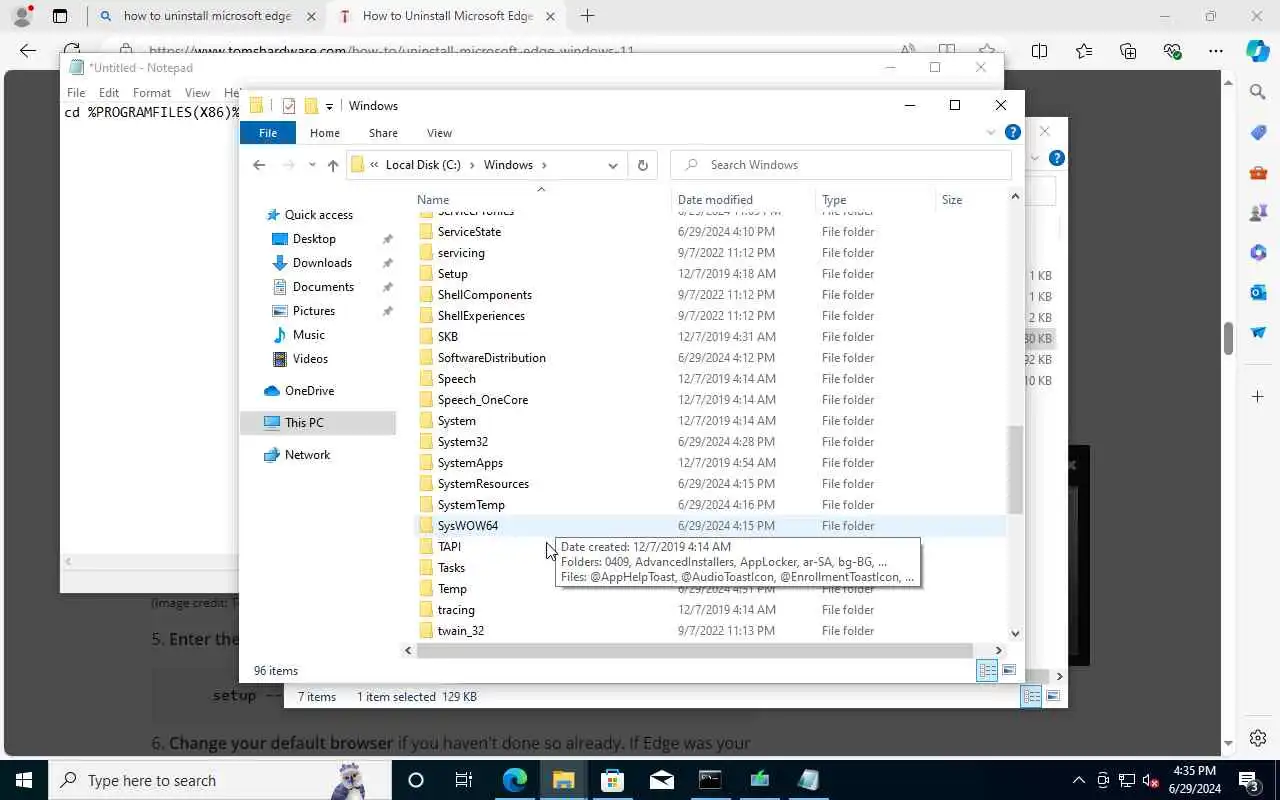Viewport: 1280px width, 800px height.
Task: Open Edge Settings and more menu
Action: 1216,51
